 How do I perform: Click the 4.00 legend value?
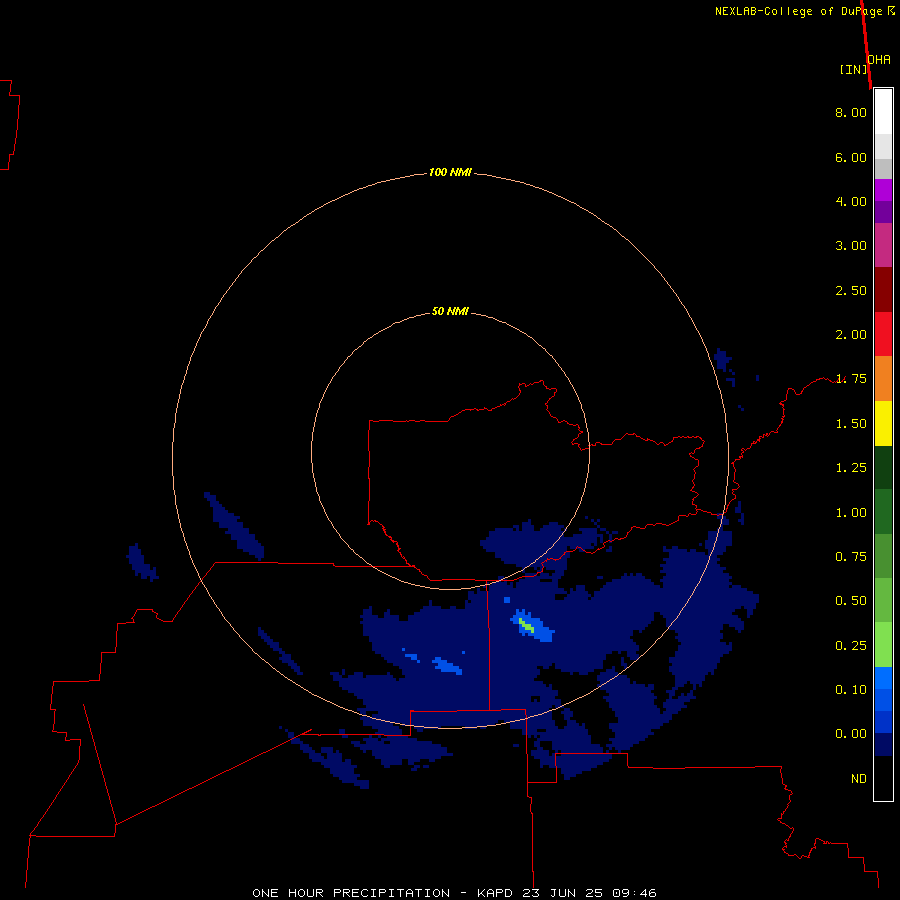coord(851,201)
